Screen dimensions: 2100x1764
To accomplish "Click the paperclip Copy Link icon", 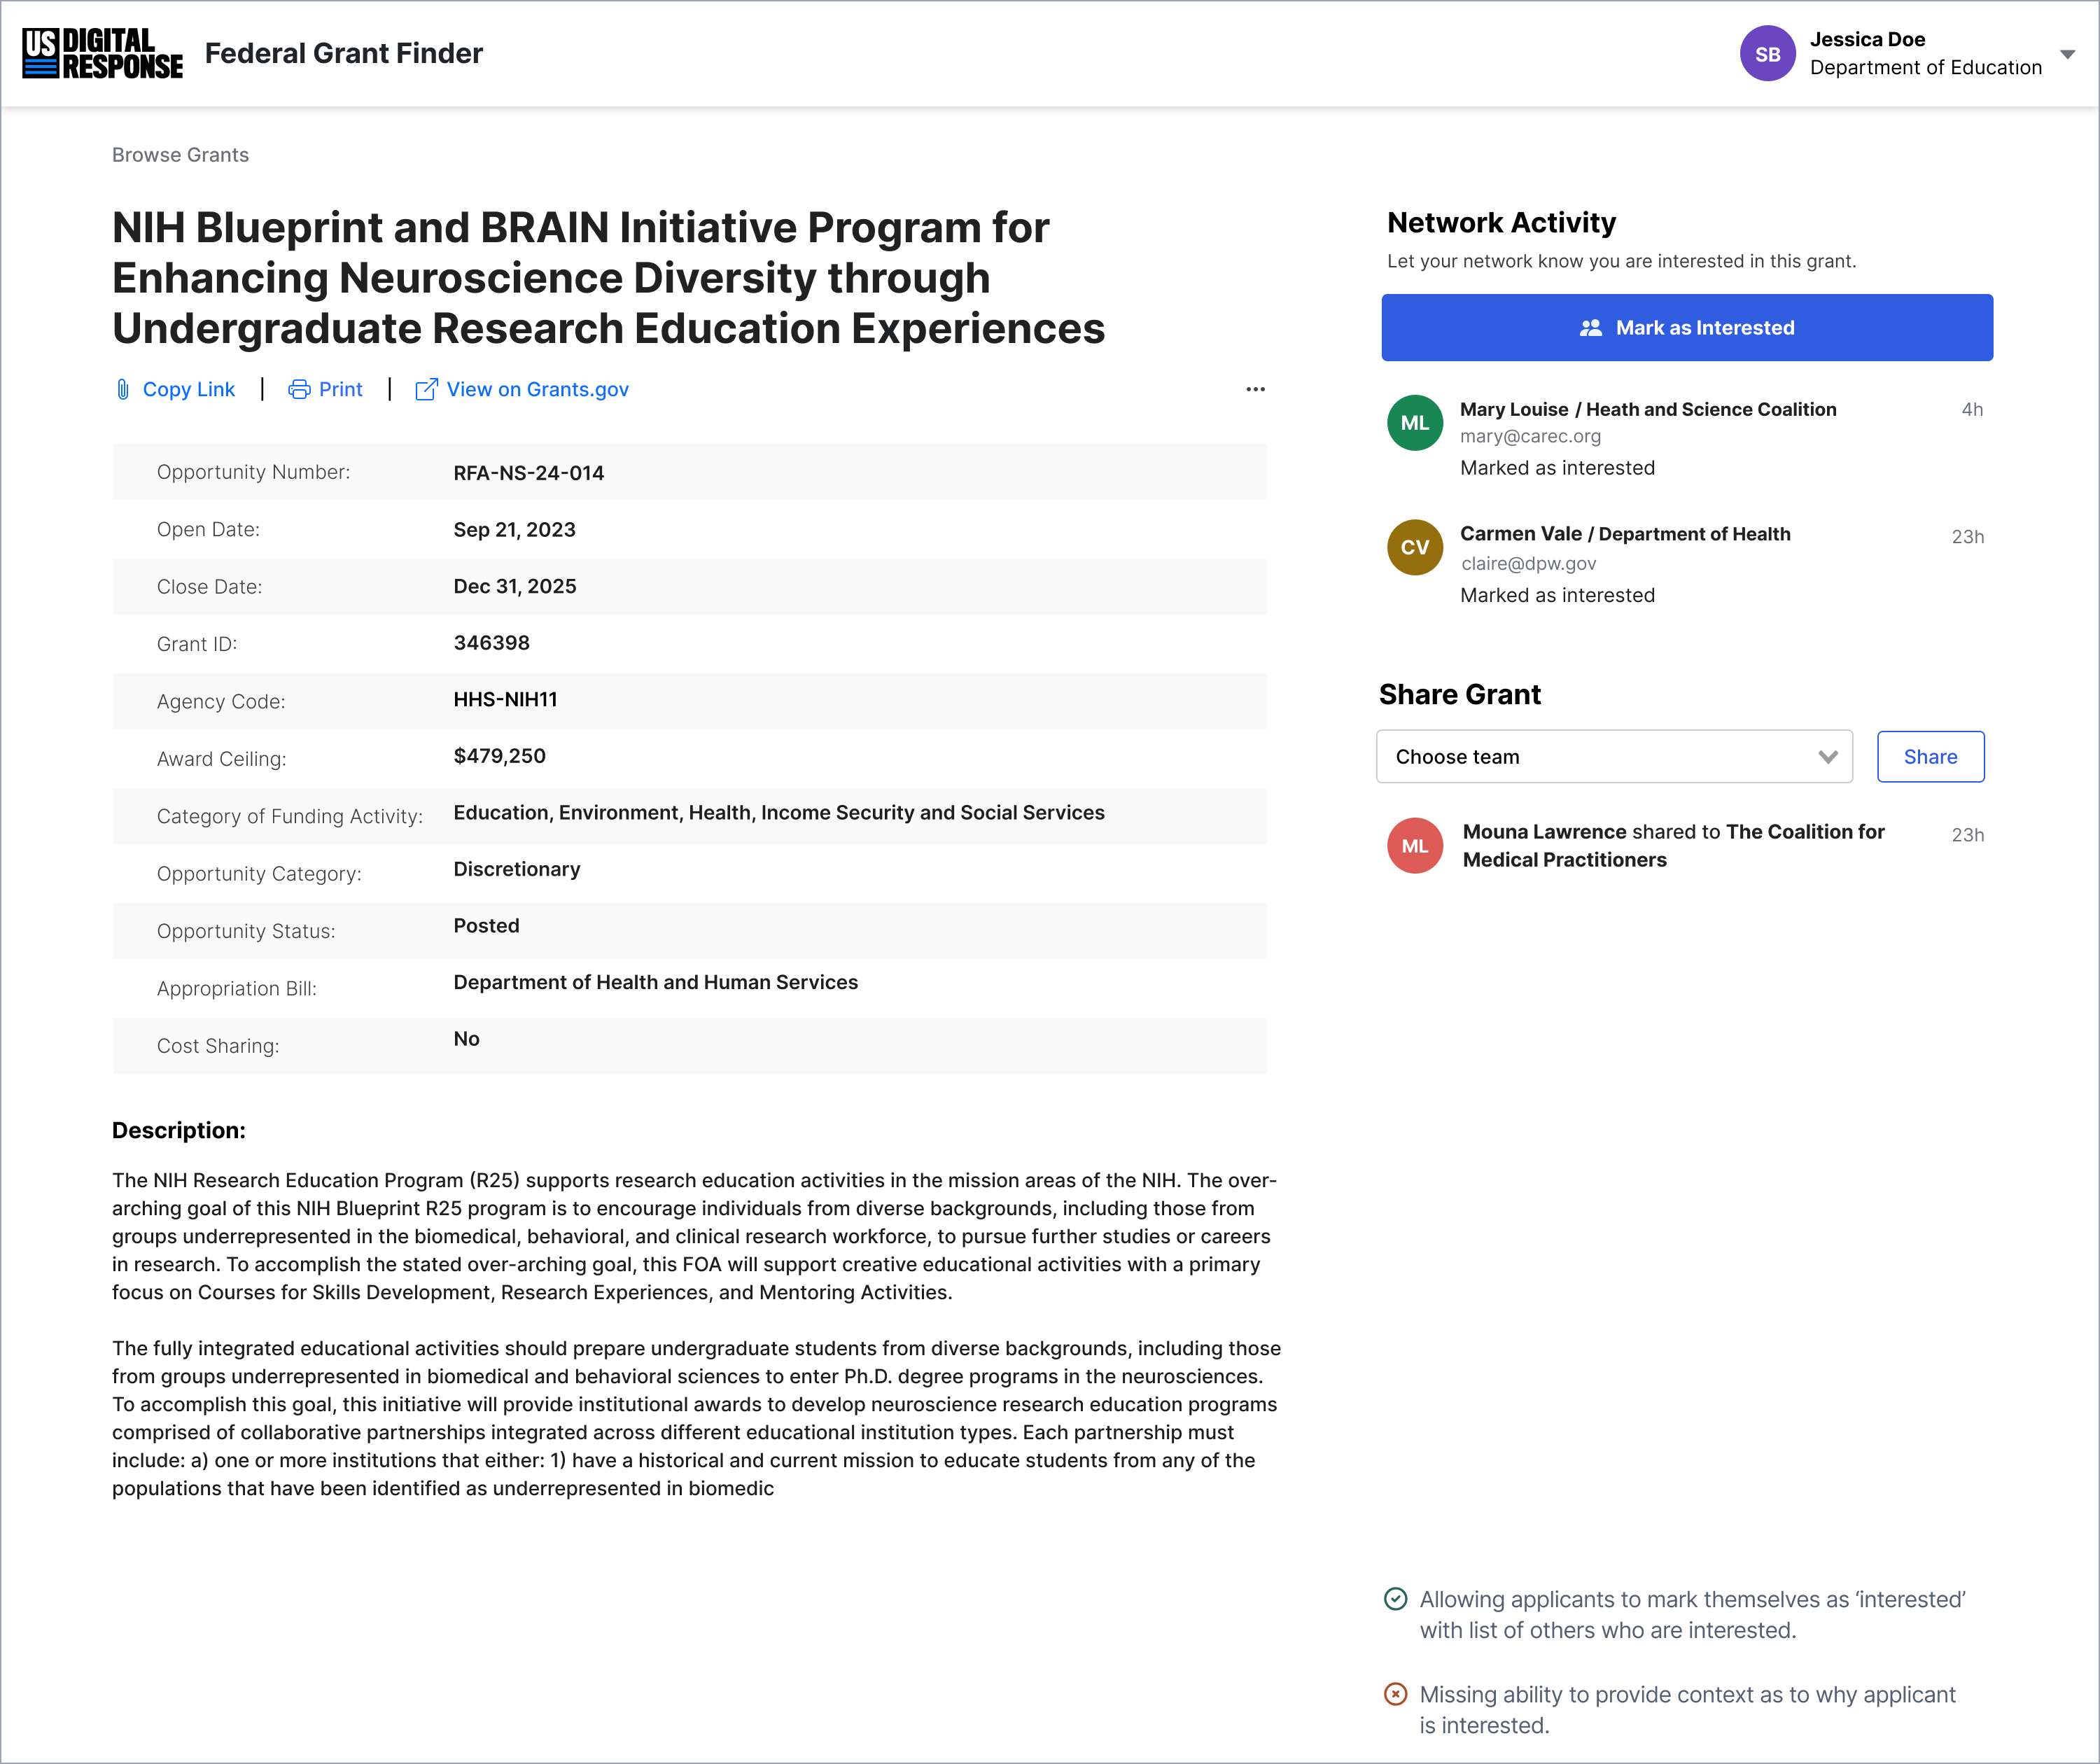I will (x=123, y=389).
